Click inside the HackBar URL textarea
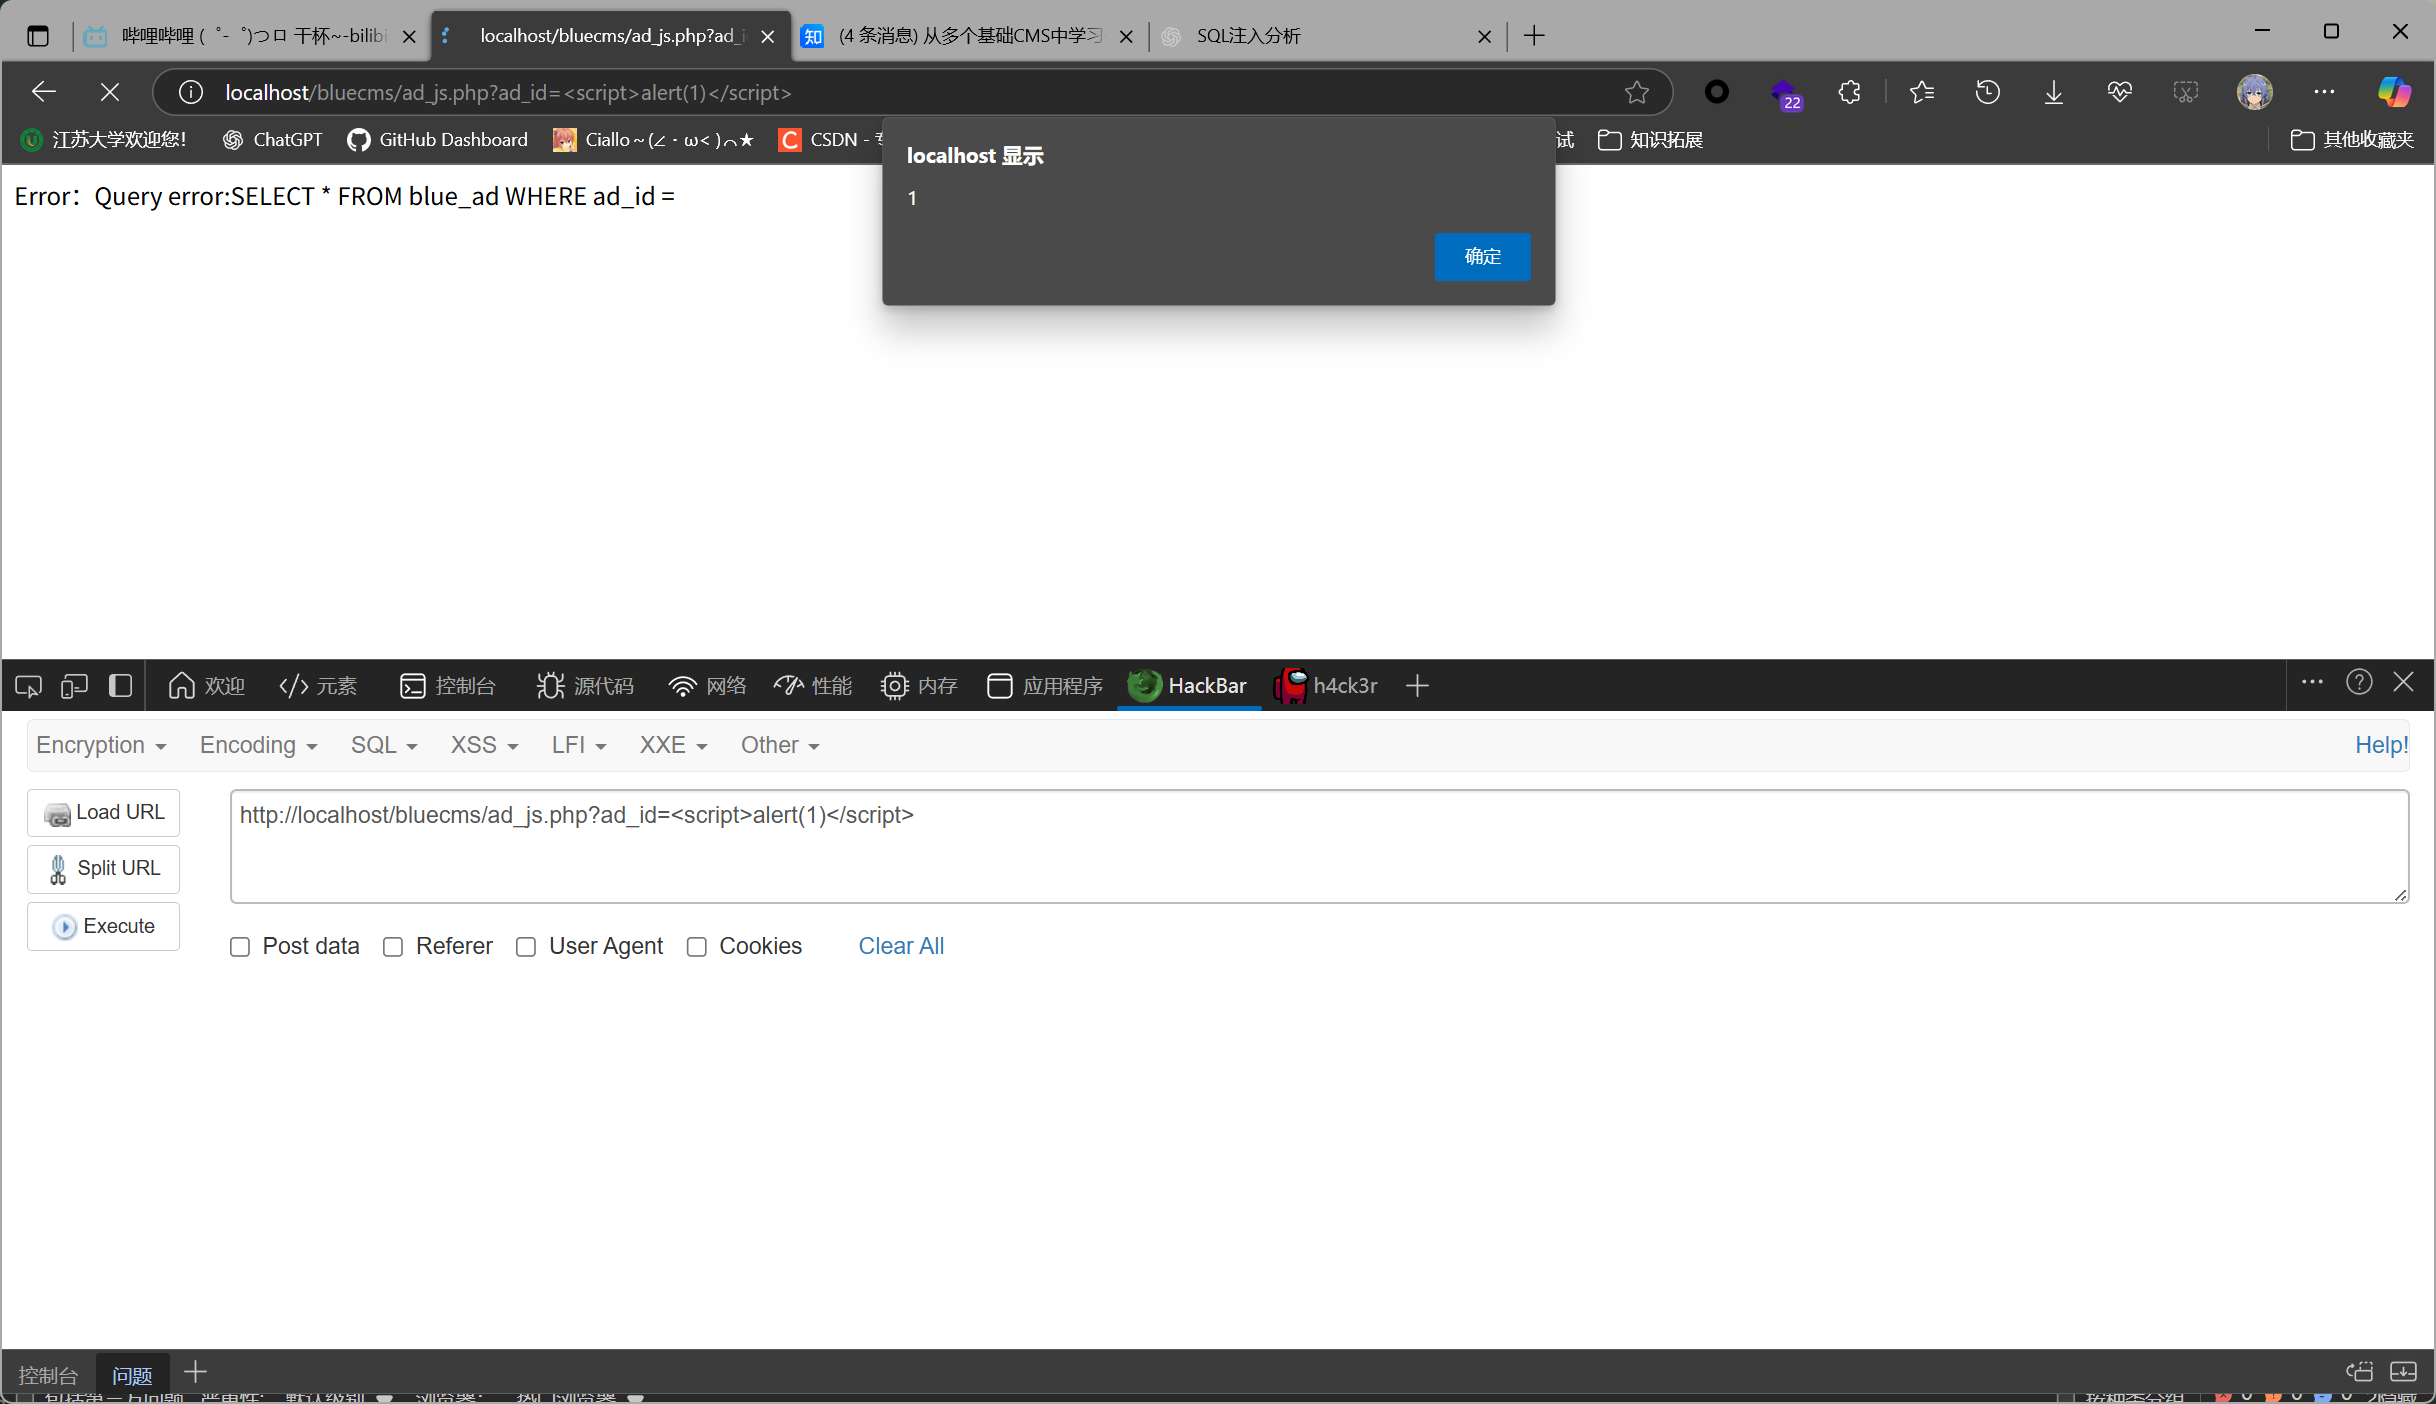 click(x=1318, y=847)
